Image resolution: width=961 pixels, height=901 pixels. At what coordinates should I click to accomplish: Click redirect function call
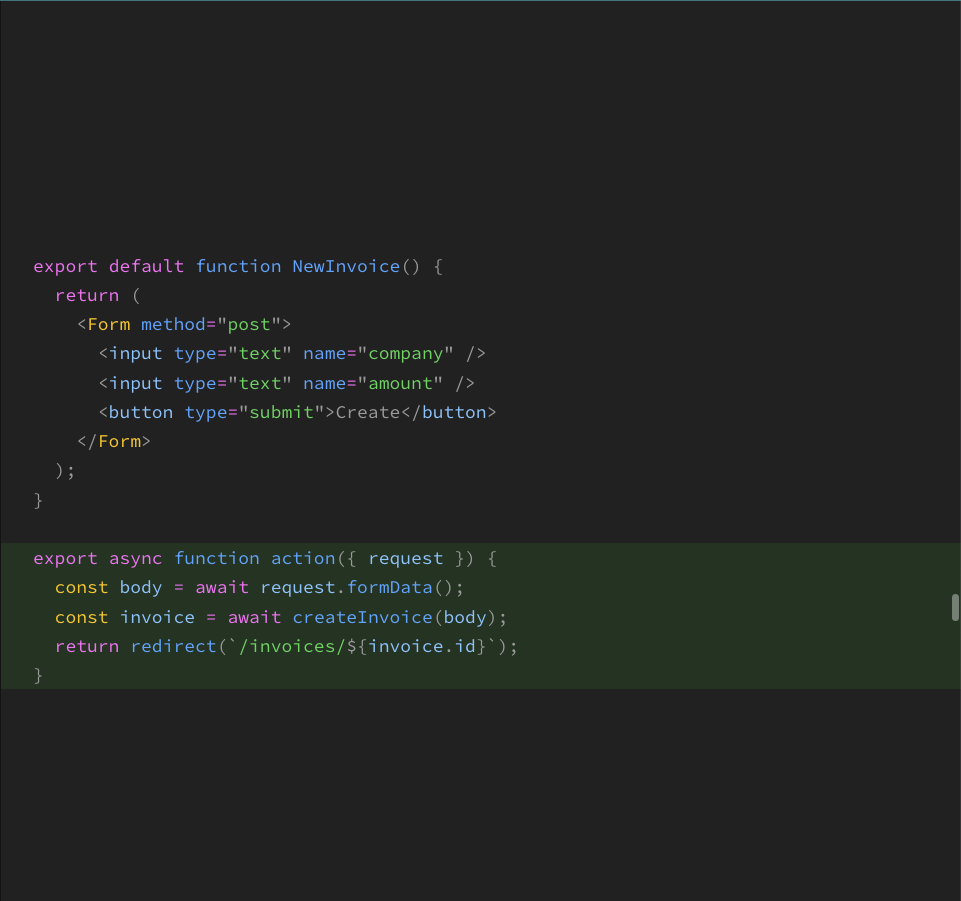click(173, 646)
